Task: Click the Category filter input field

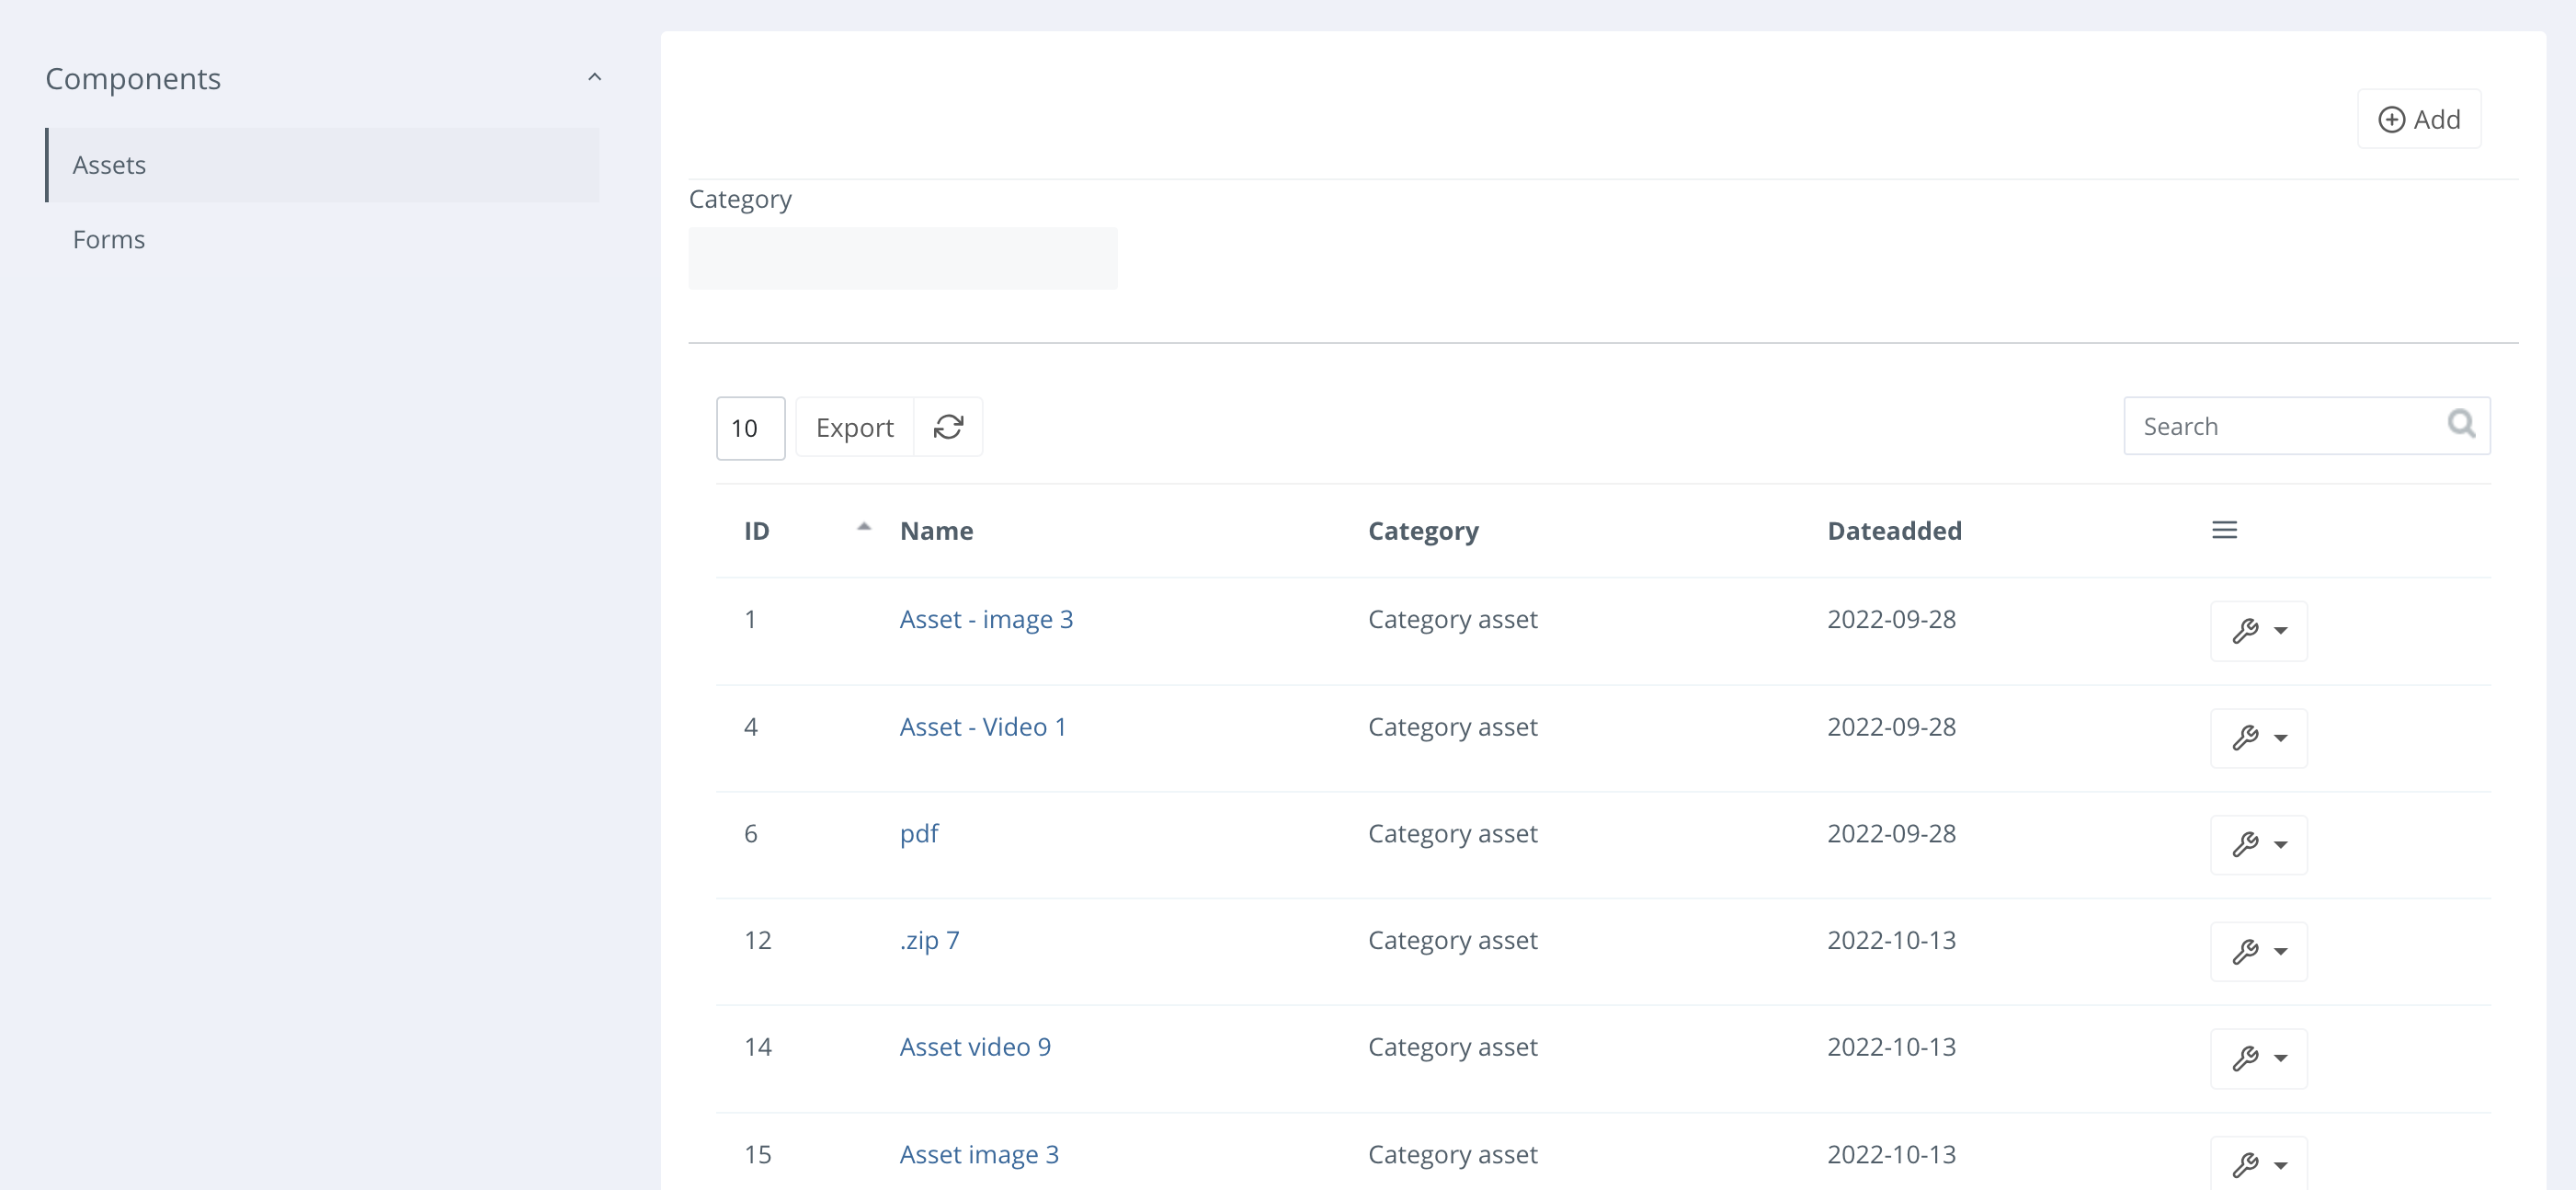Action: [x=901, y=258]
